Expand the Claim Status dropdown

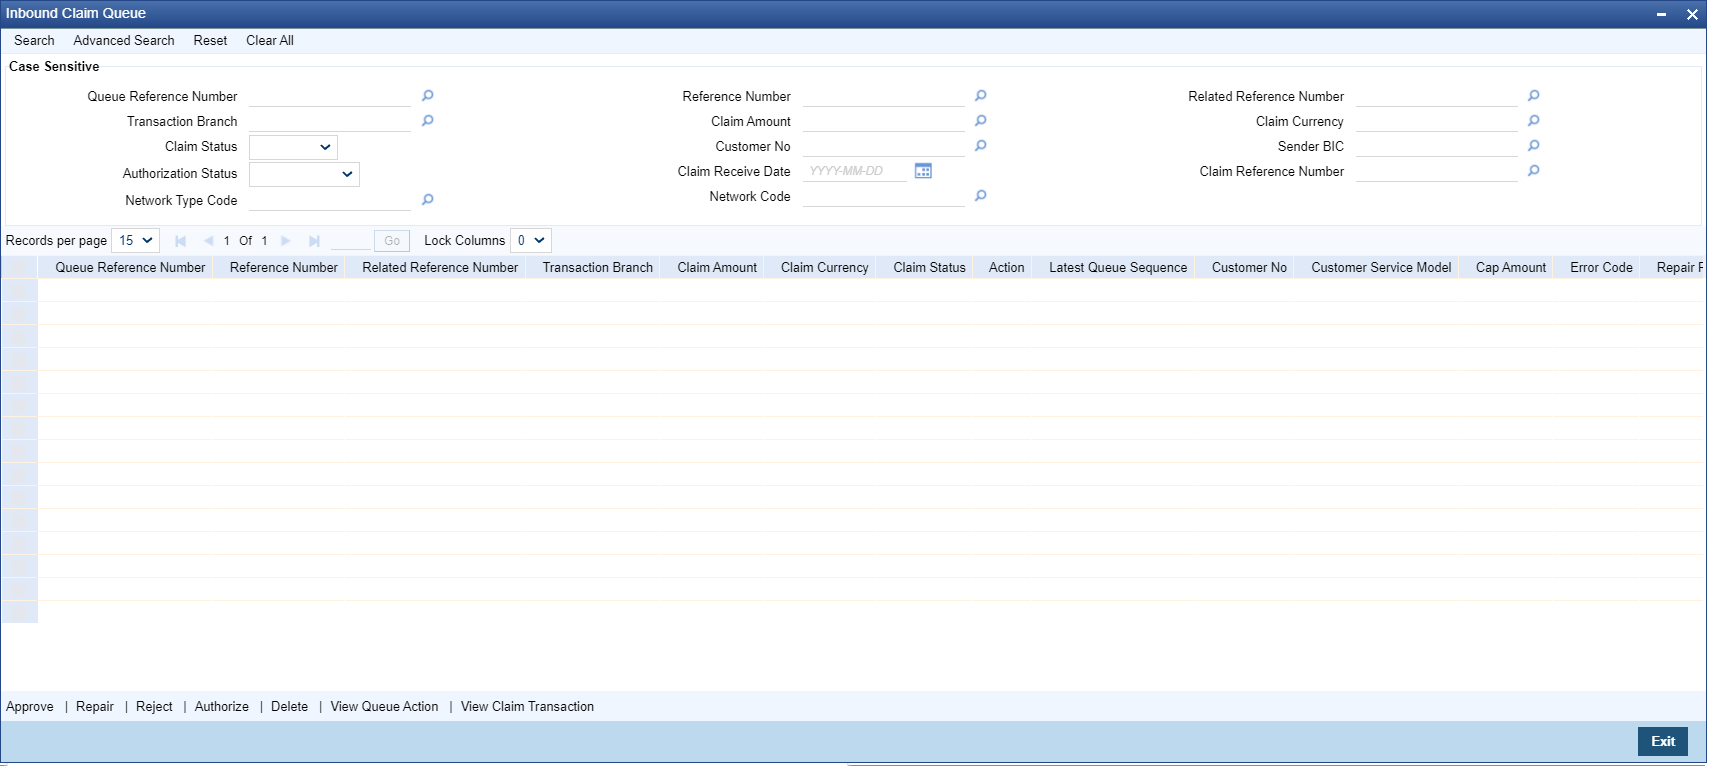click(293, 147)
